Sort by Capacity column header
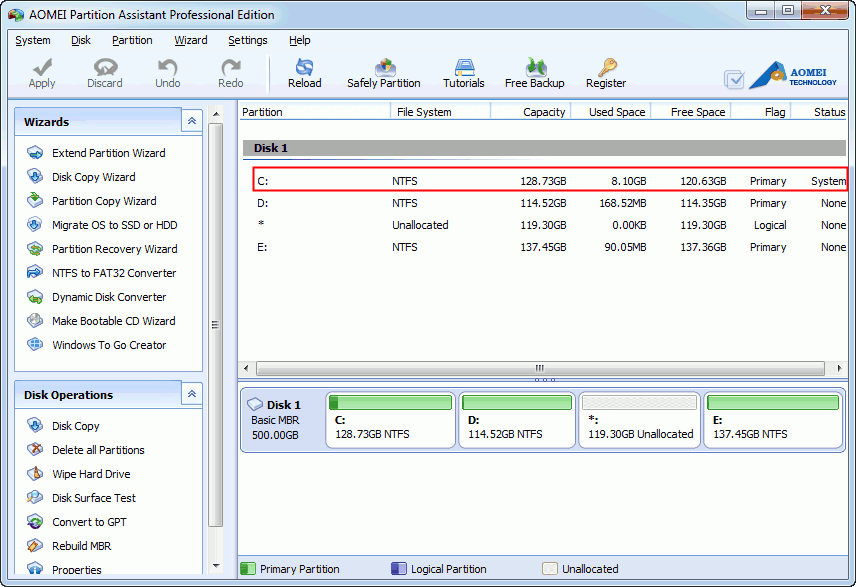The image size is (856, 587). [531, 112]
